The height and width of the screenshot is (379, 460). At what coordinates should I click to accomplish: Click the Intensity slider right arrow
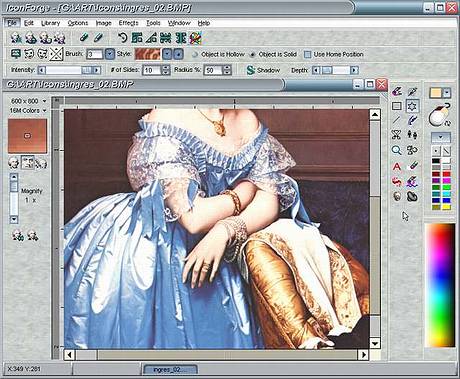point(97,70)
